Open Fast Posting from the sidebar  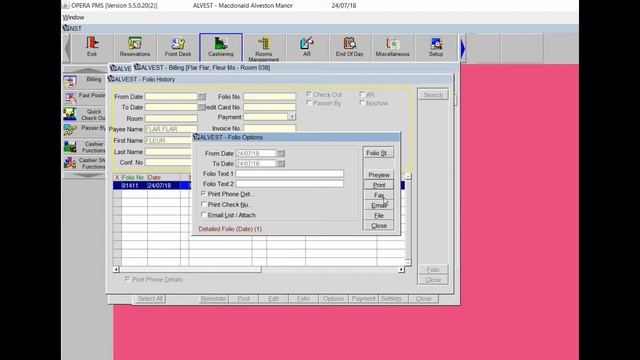(85, 97)
